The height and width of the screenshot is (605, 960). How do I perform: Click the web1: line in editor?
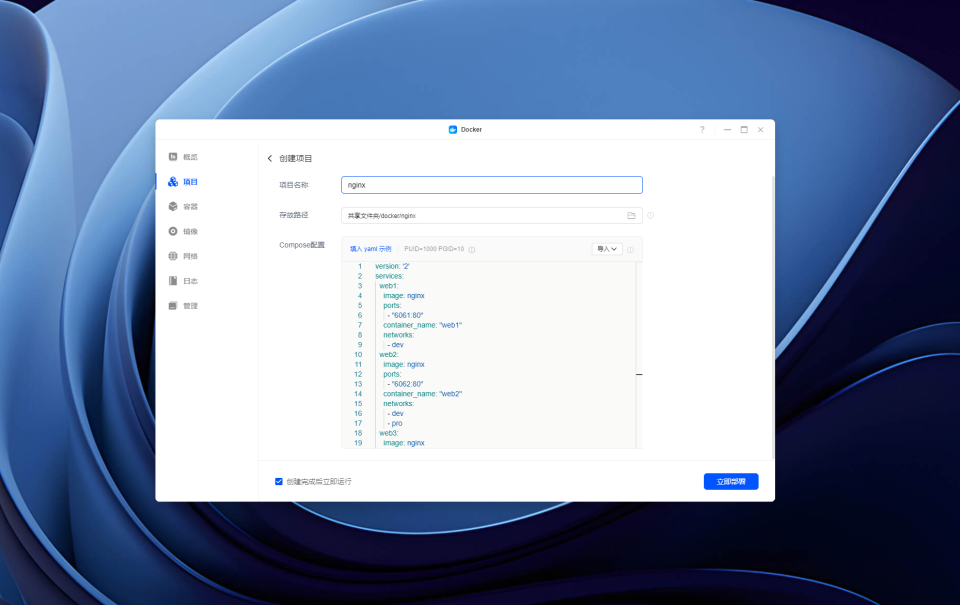pos(389,286)
